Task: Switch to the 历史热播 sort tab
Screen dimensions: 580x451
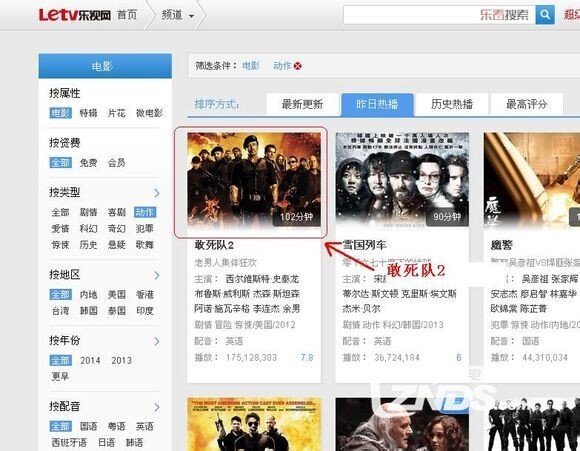Action: [452, 104]
